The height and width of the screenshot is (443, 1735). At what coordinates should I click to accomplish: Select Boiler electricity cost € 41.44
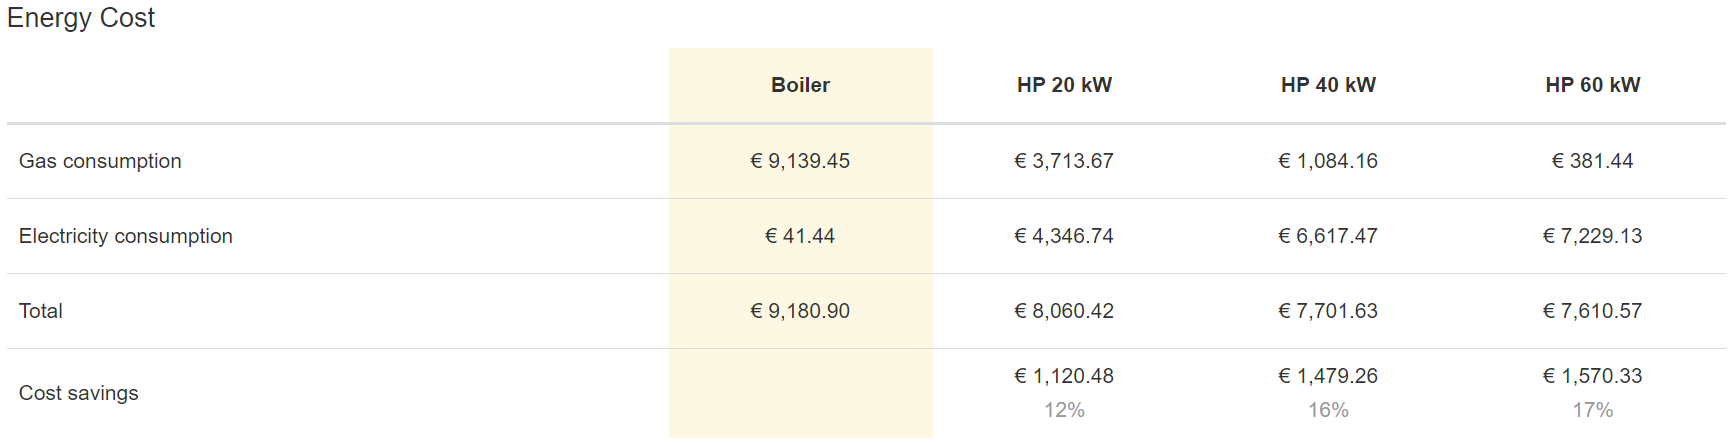pos(800,236)
